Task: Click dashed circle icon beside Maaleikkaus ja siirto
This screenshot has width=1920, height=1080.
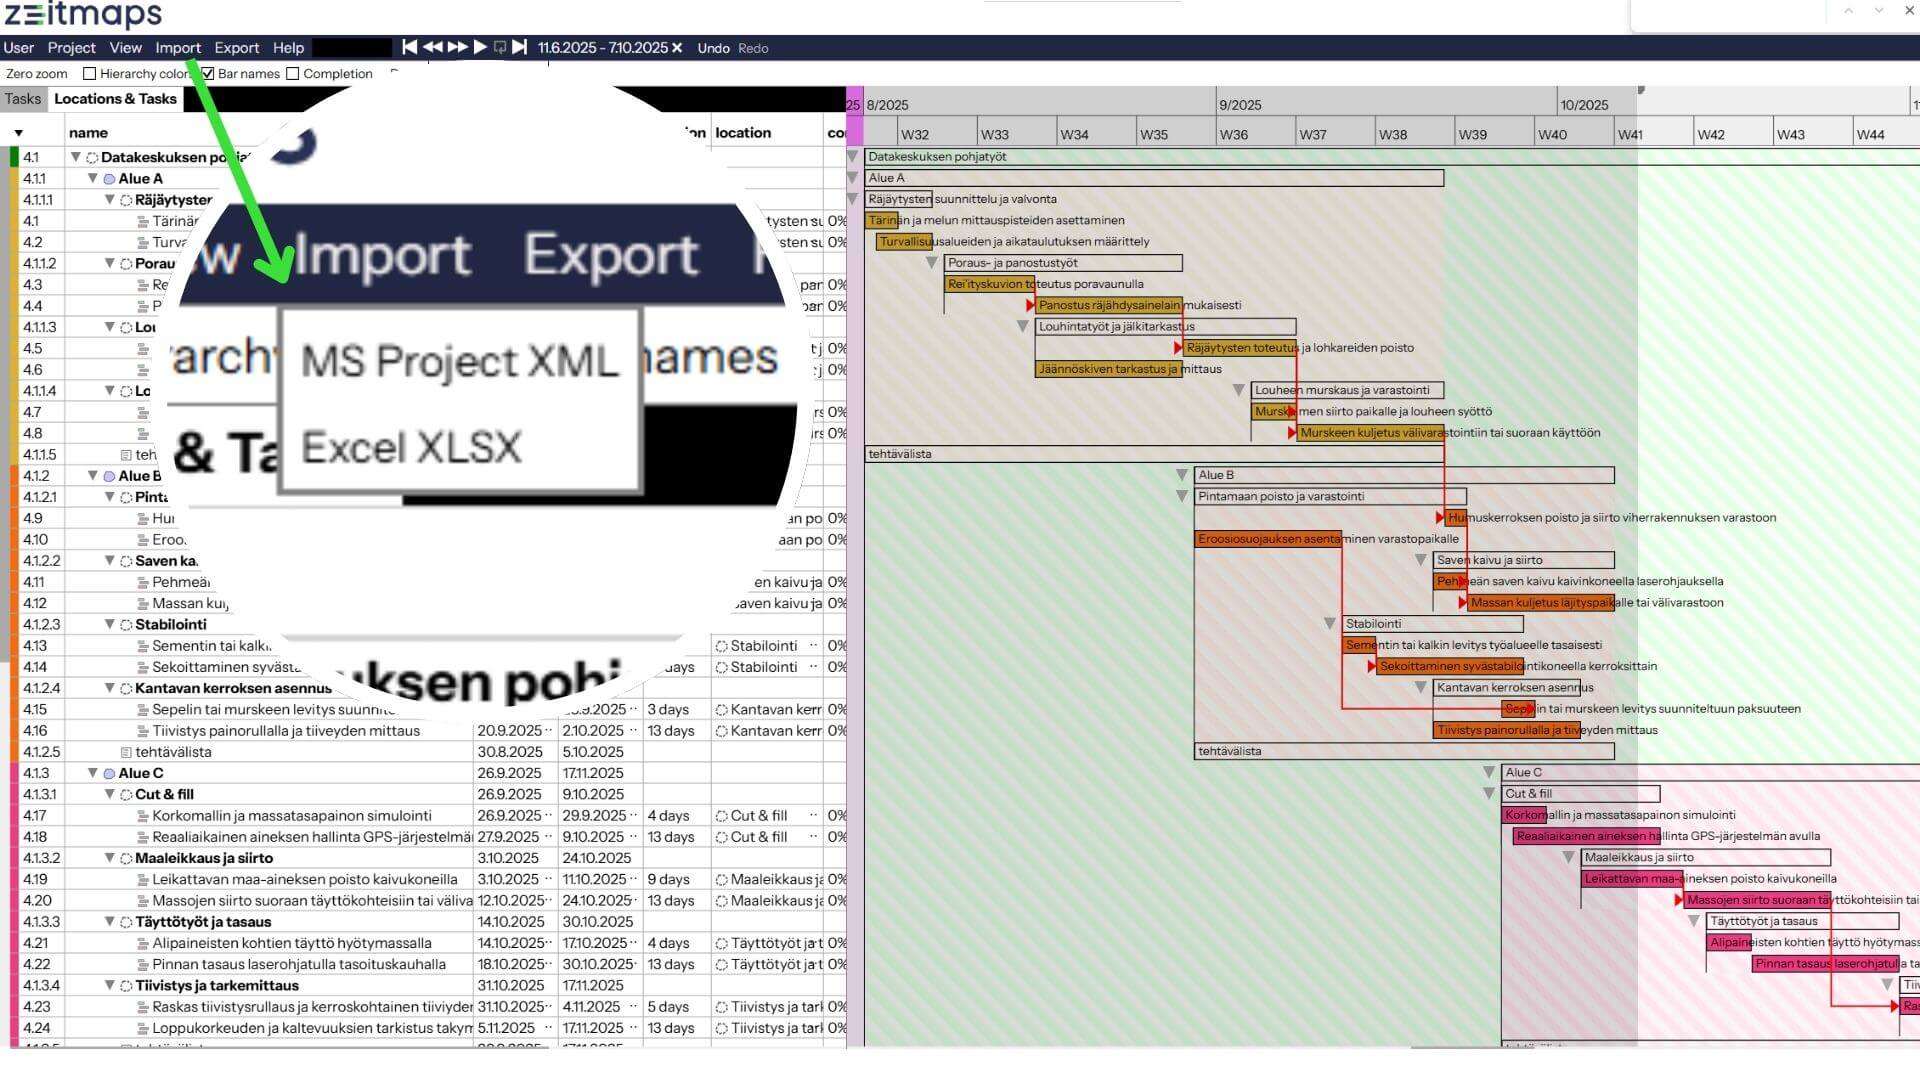Action: (x=126, y=858)
